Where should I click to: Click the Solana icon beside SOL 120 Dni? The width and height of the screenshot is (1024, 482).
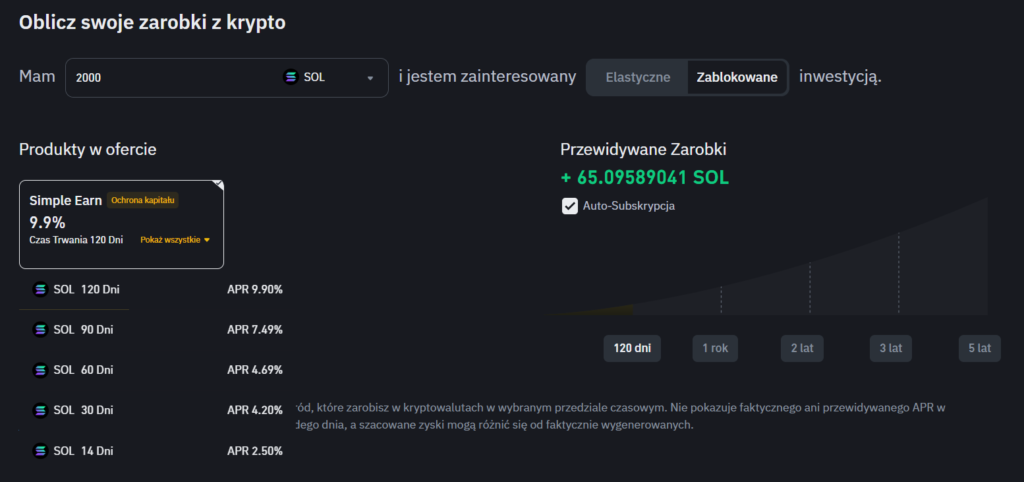tap(41, 289)
